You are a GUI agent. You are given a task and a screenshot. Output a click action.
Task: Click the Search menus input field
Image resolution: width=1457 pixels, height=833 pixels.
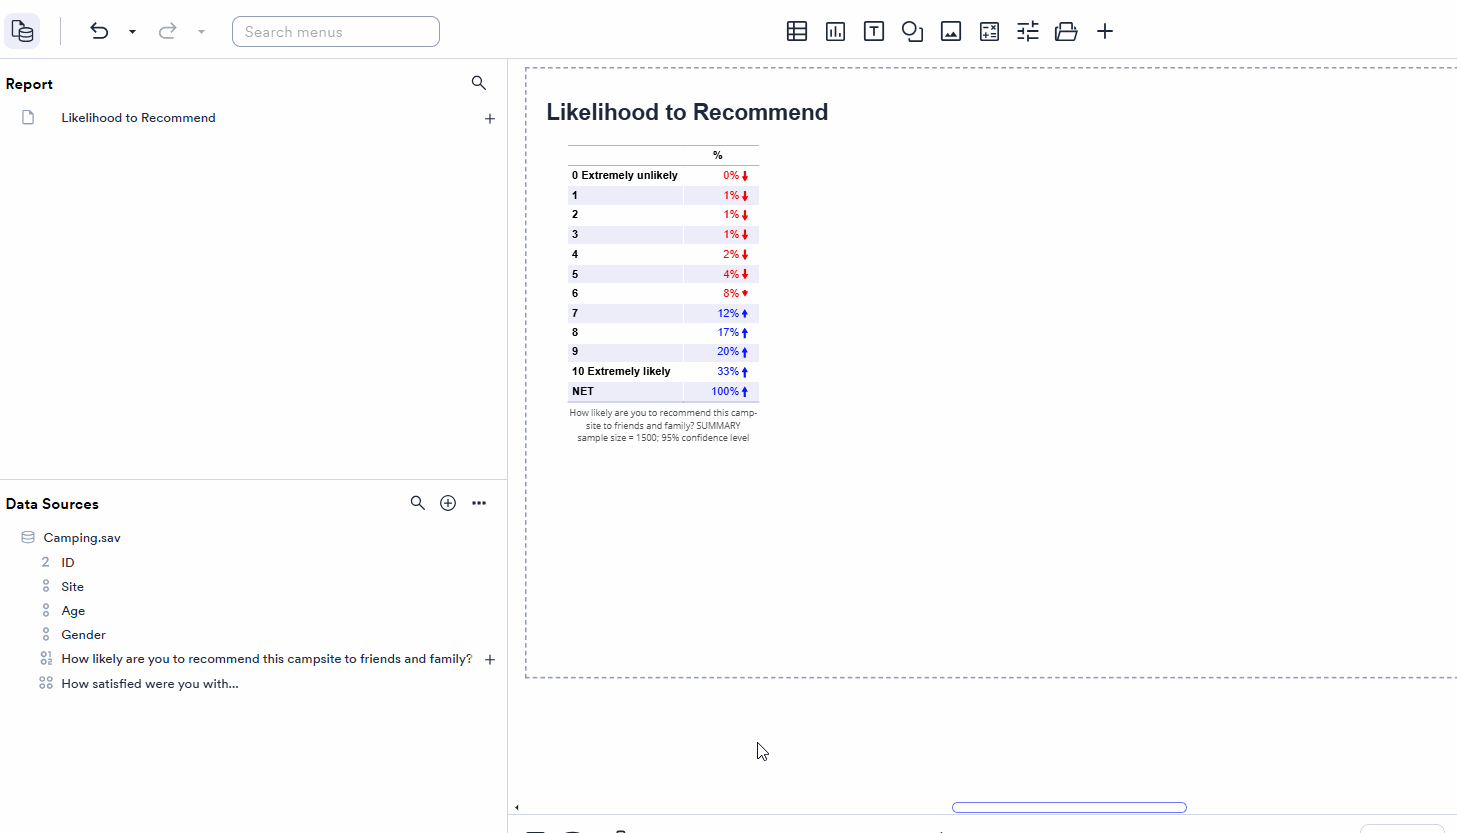336,32
